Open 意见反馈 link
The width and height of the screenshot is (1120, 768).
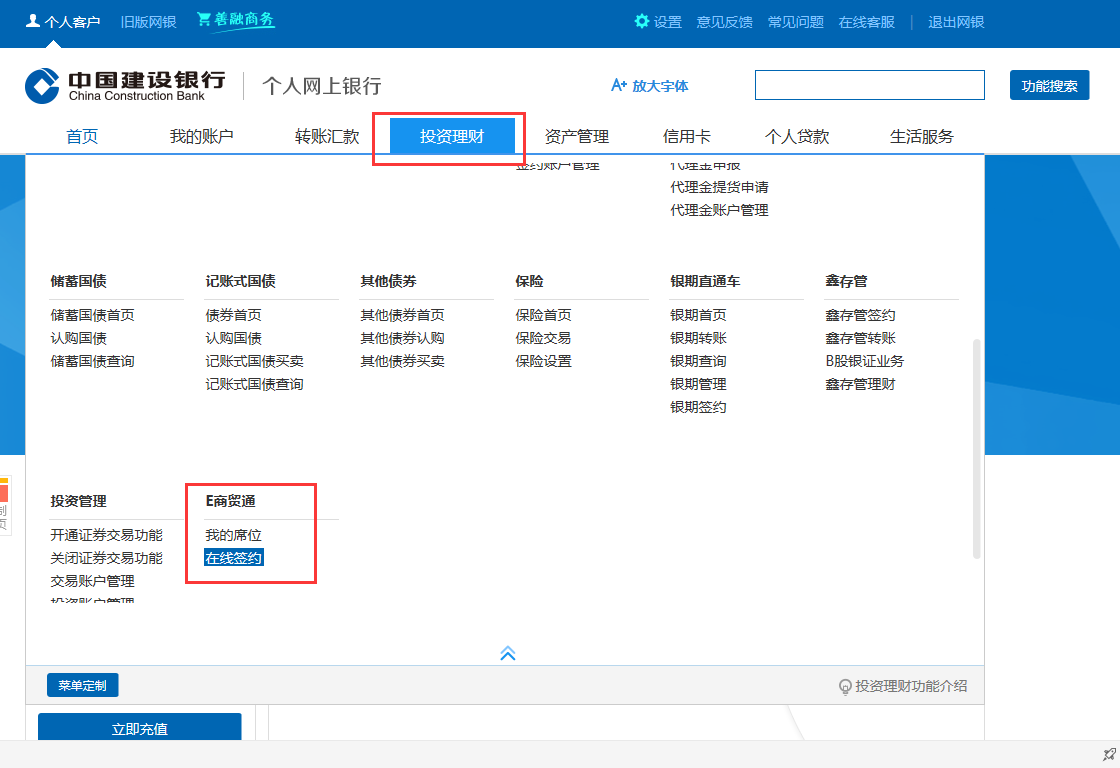pos(724,22)
